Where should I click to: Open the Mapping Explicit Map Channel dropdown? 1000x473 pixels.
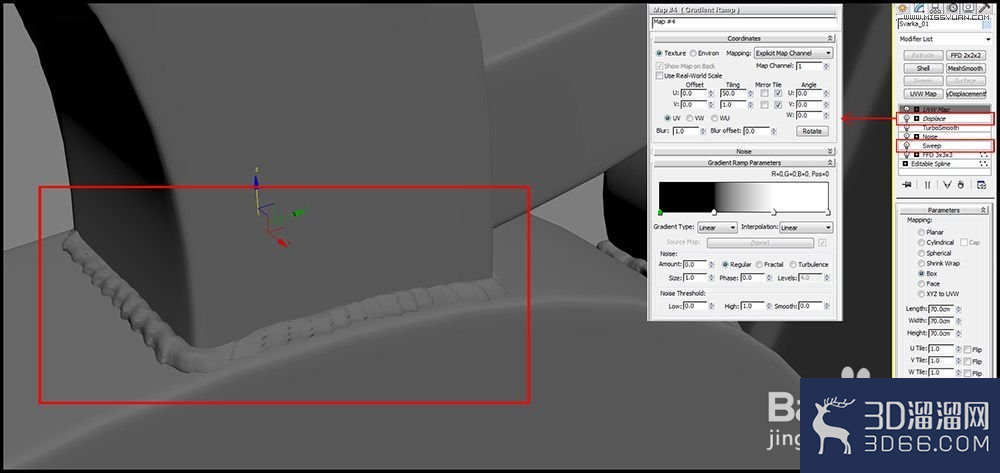(793, 53)
